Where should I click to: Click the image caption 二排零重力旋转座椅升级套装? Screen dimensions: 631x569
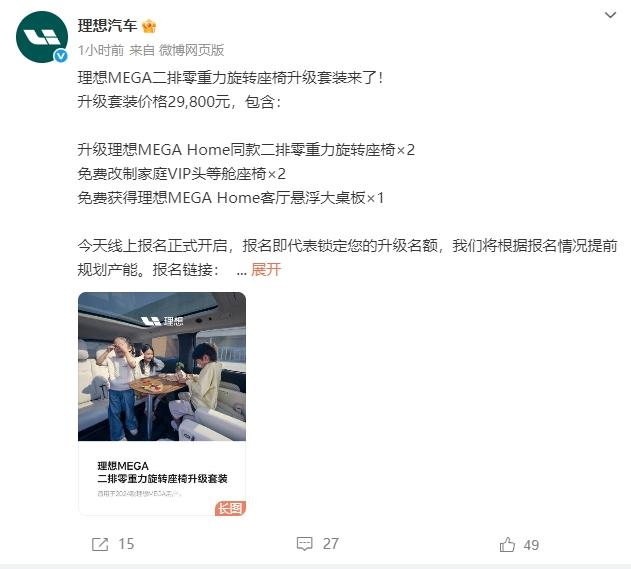(x=162, y=478)
